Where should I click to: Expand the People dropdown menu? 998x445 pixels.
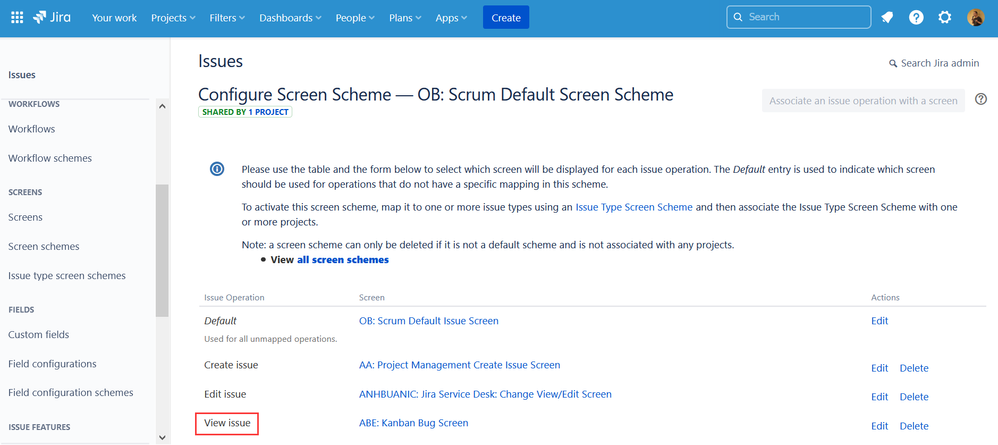(355, 18)
